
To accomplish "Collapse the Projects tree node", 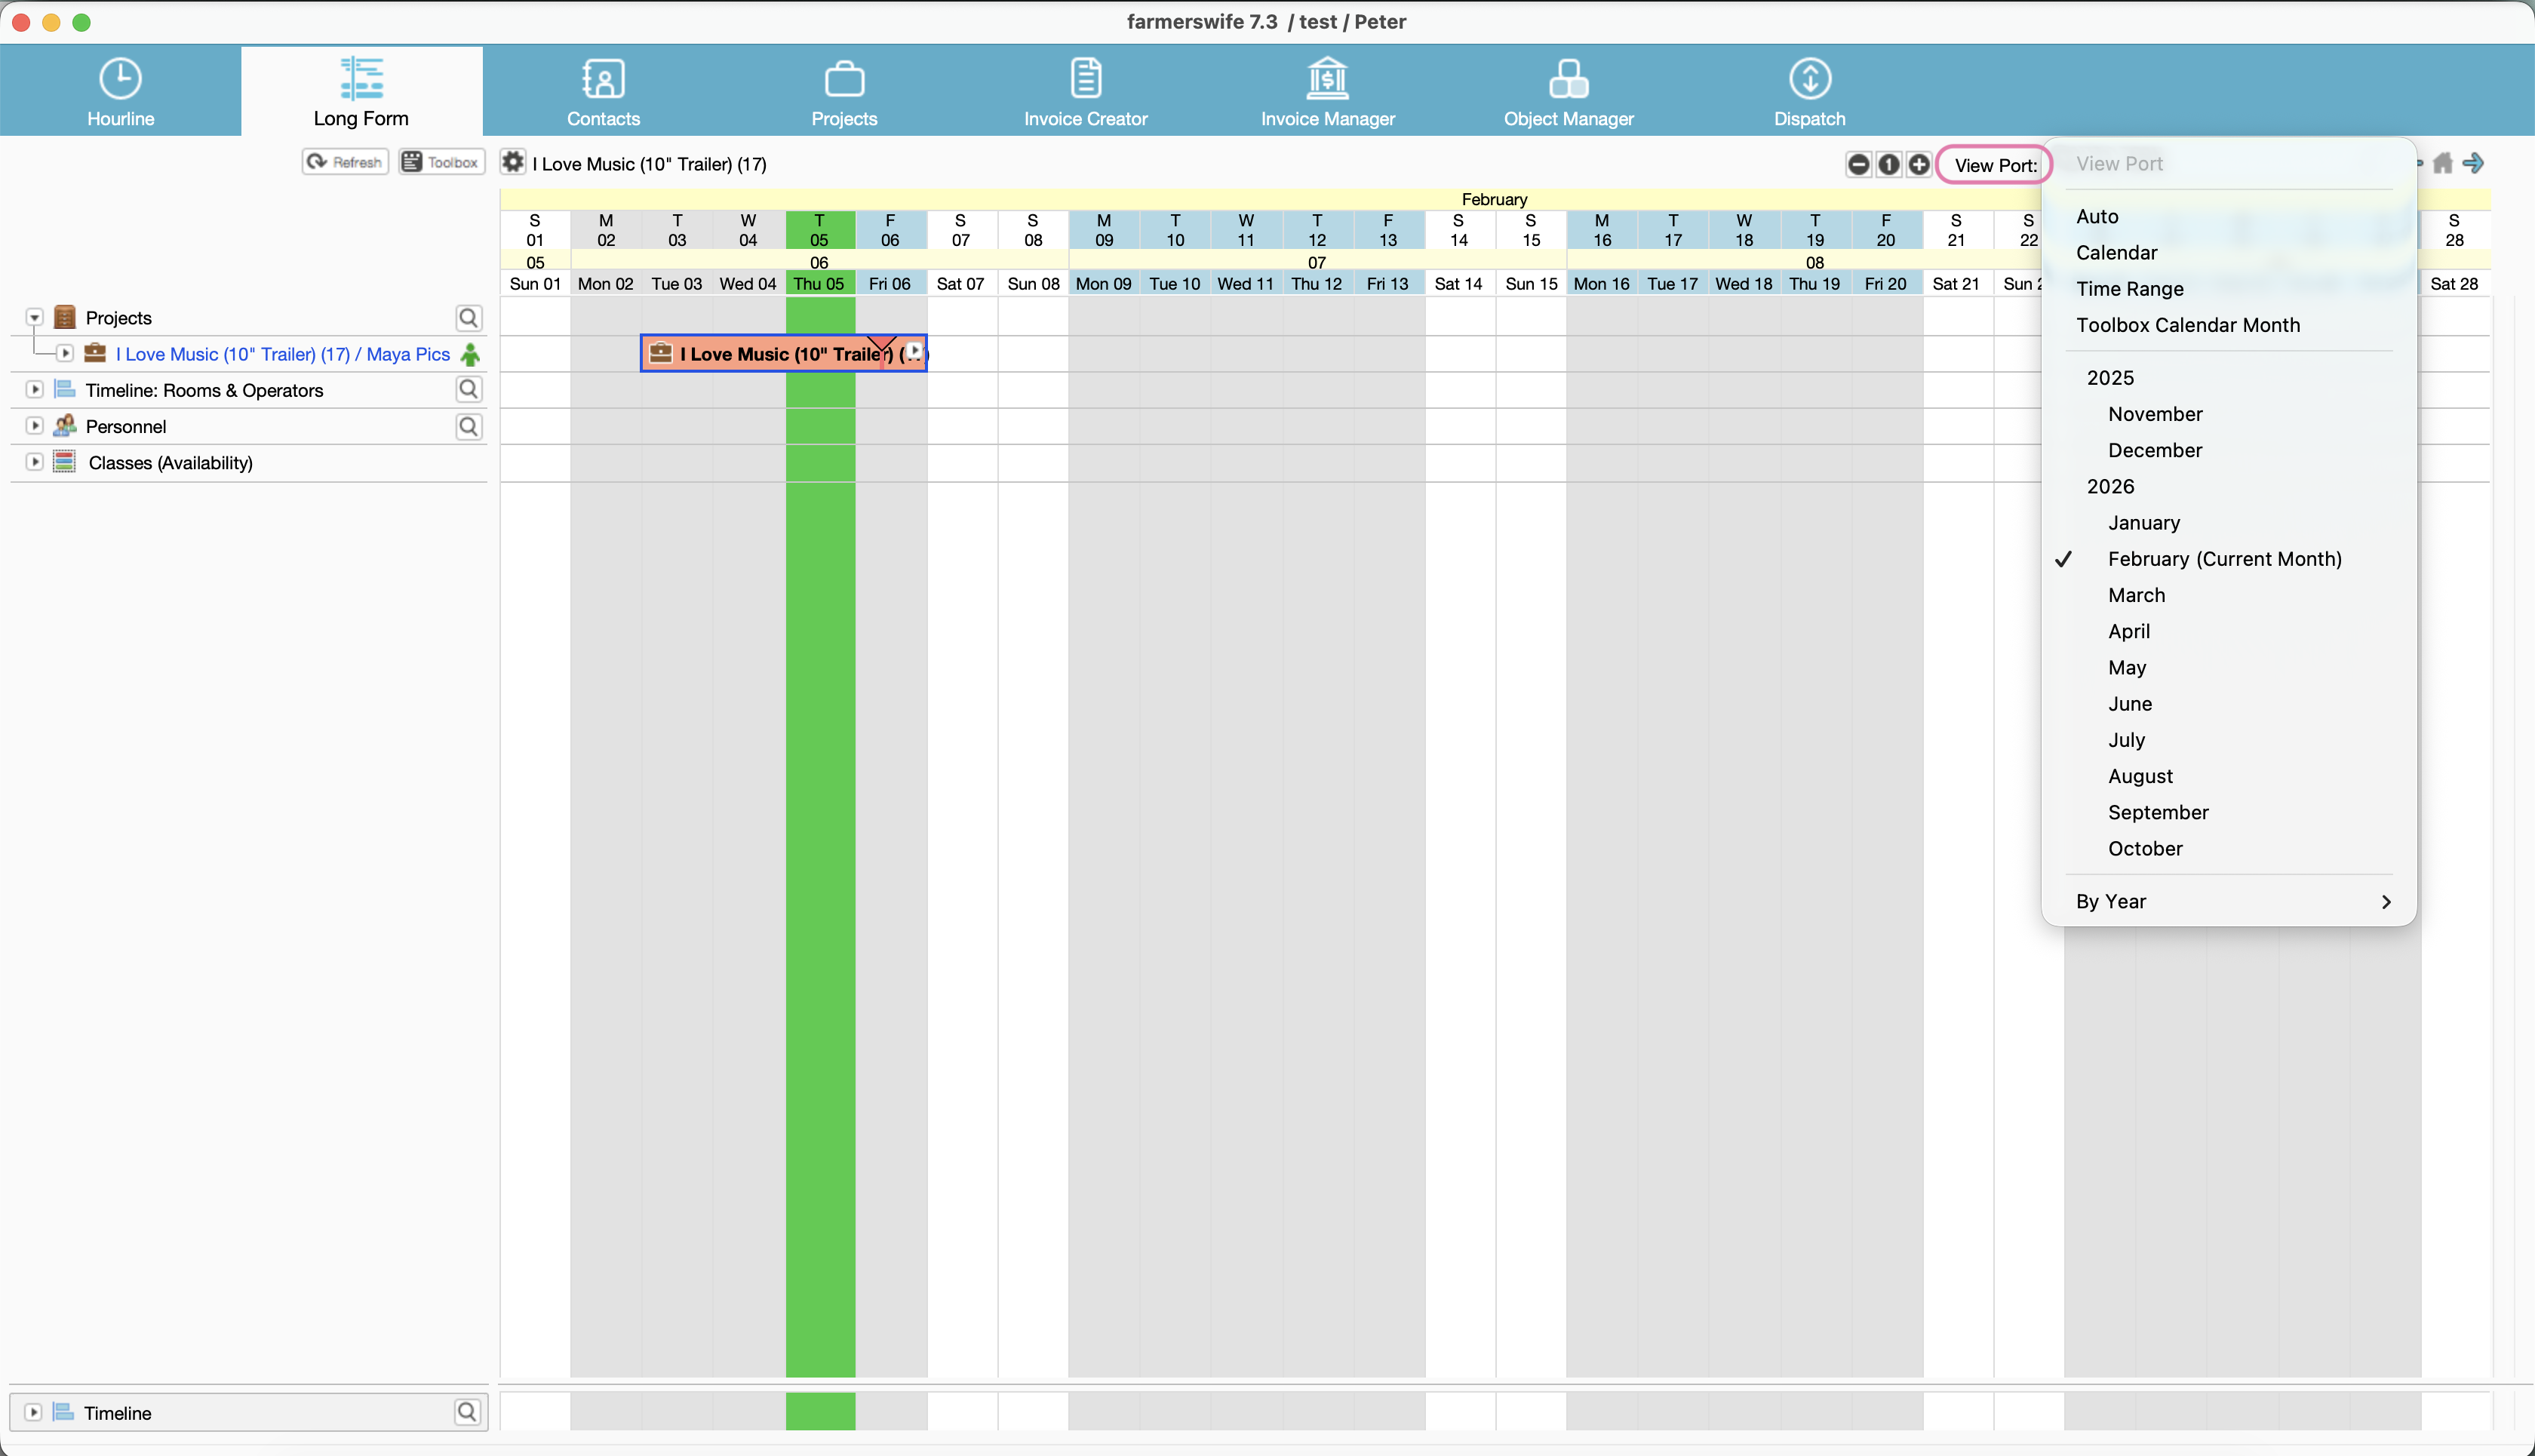I will click(x=35, y=318).
